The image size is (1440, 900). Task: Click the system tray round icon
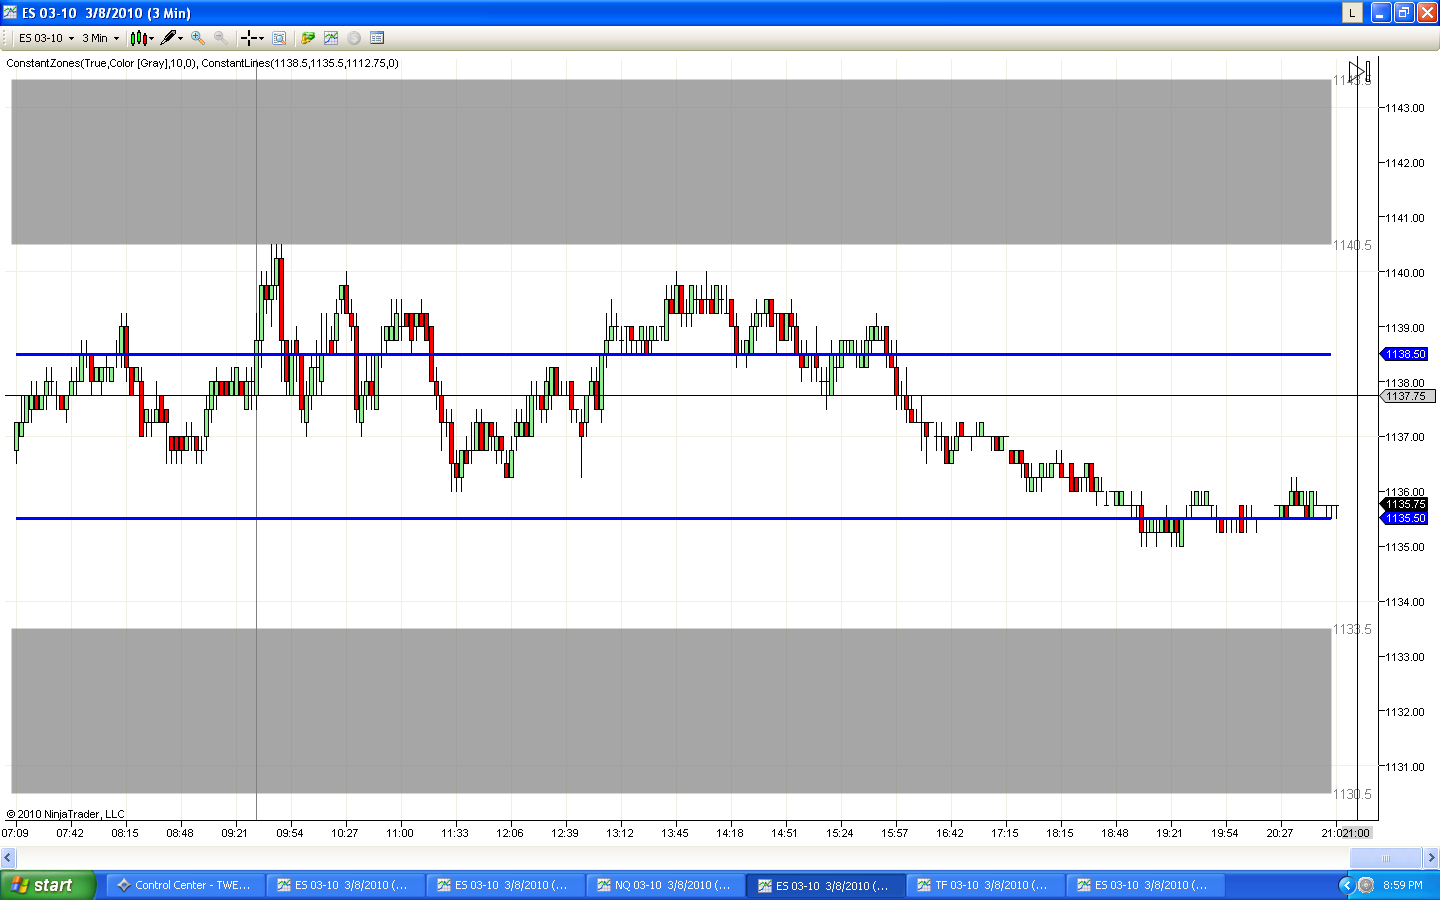pos(1366,885)
